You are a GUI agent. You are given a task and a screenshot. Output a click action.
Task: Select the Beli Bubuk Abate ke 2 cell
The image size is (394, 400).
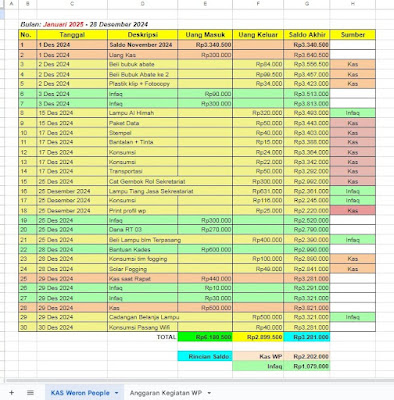click(x=143, y=74)
